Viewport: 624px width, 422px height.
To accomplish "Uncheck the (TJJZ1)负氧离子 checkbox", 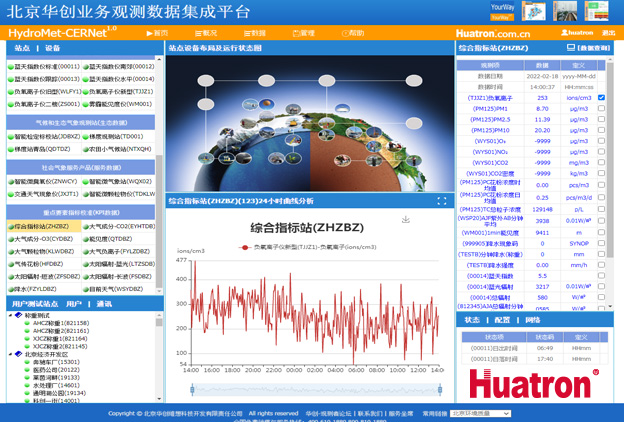I will [601, 98].
